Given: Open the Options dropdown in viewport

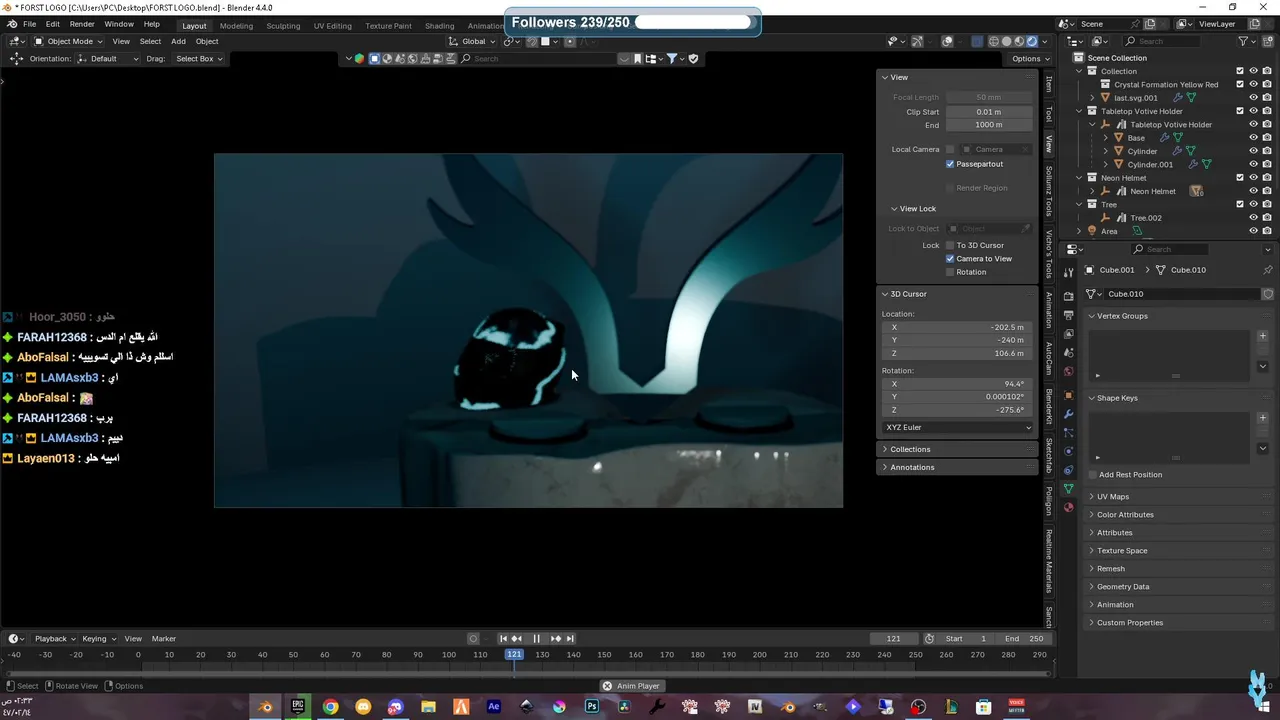Looking at the screenshot, I should (1029, 59).
